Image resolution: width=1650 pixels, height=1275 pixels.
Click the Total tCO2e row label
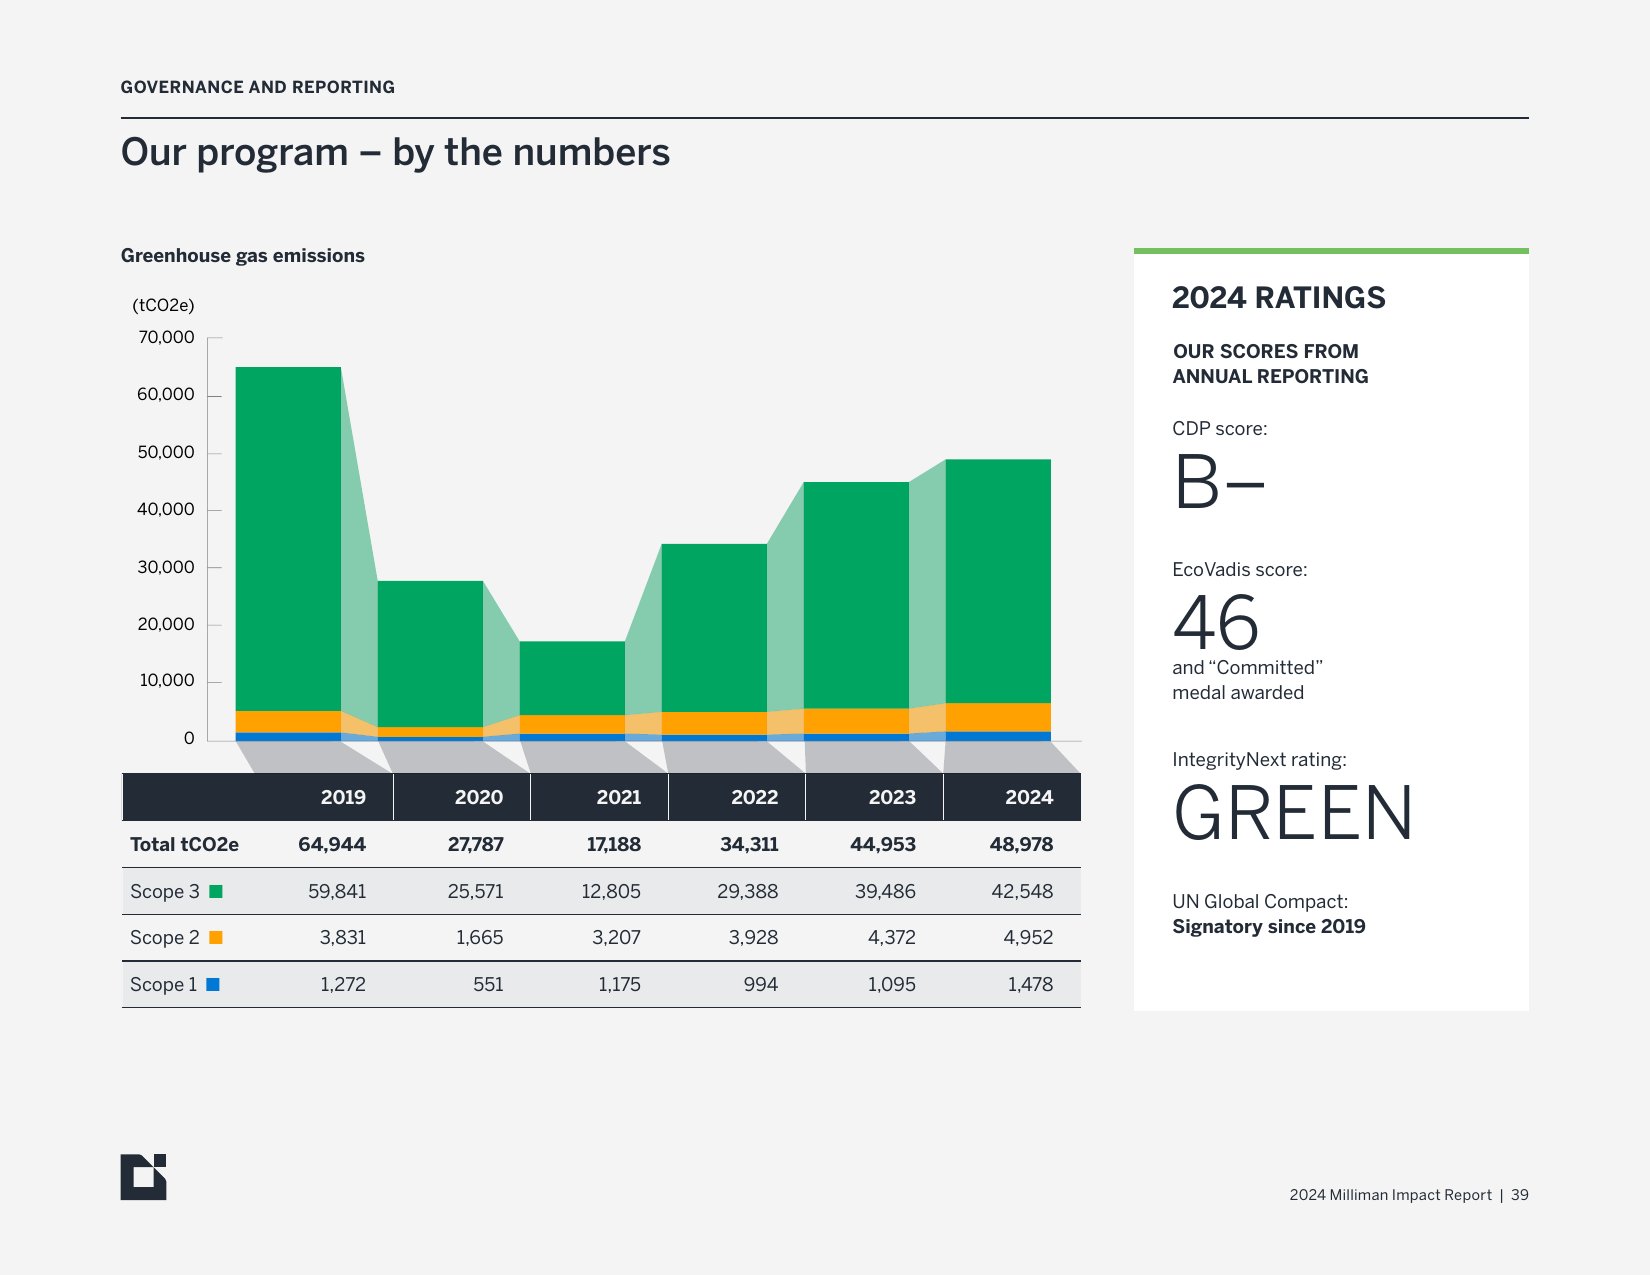[x=185, y=844]
